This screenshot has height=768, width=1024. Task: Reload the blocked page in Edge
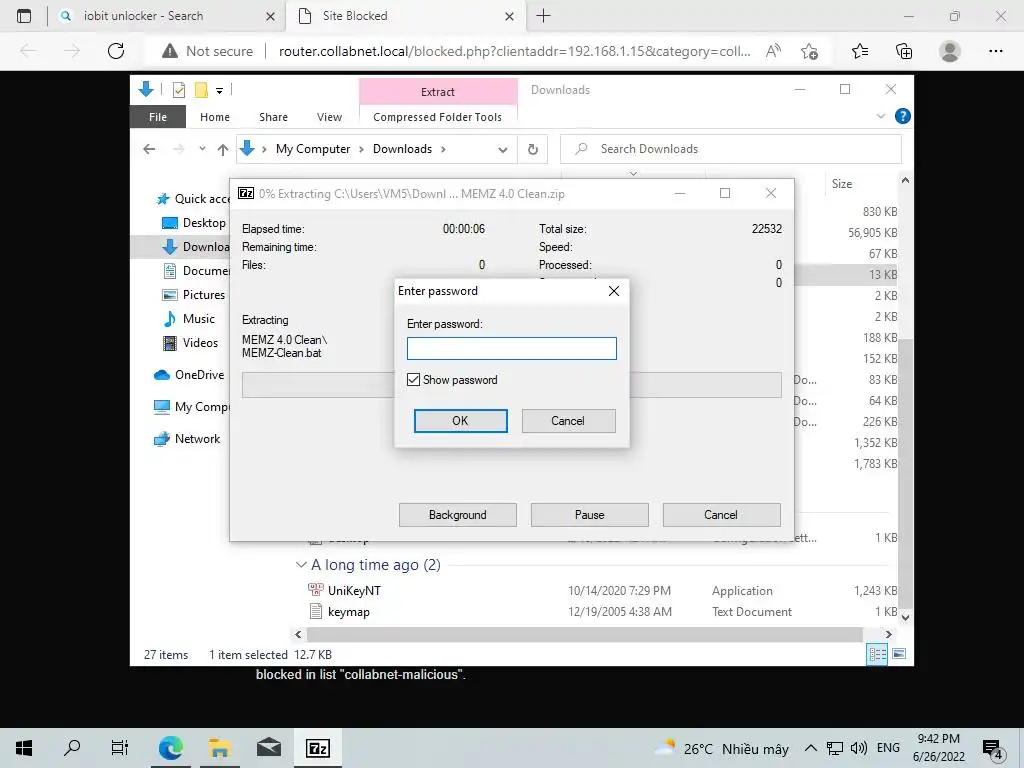(116, 51)
